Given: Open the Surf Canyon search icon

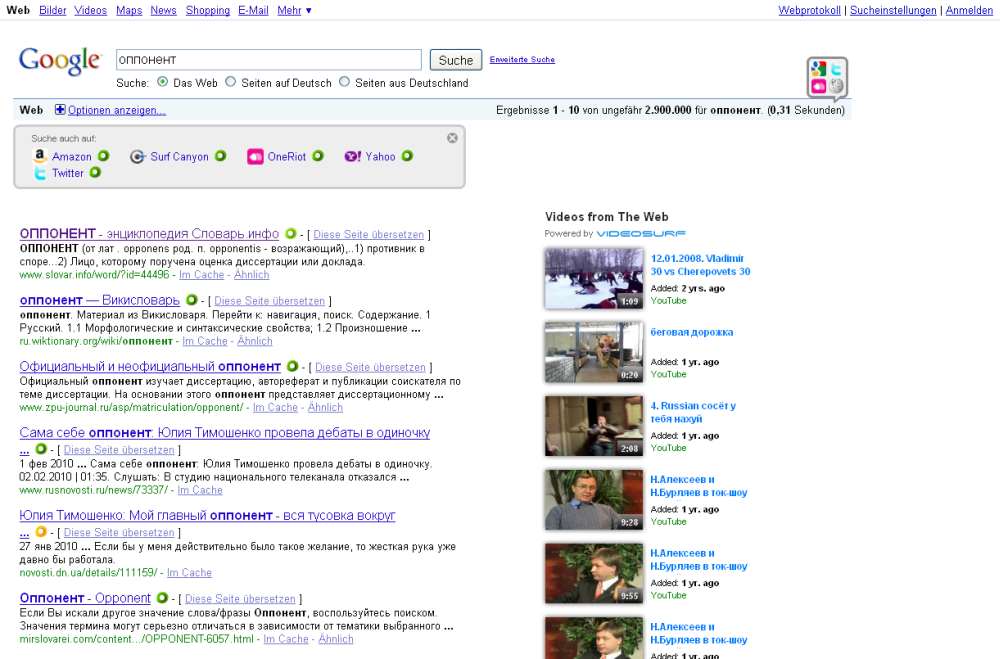Looking at the screenshot, I should click(137, 156).
